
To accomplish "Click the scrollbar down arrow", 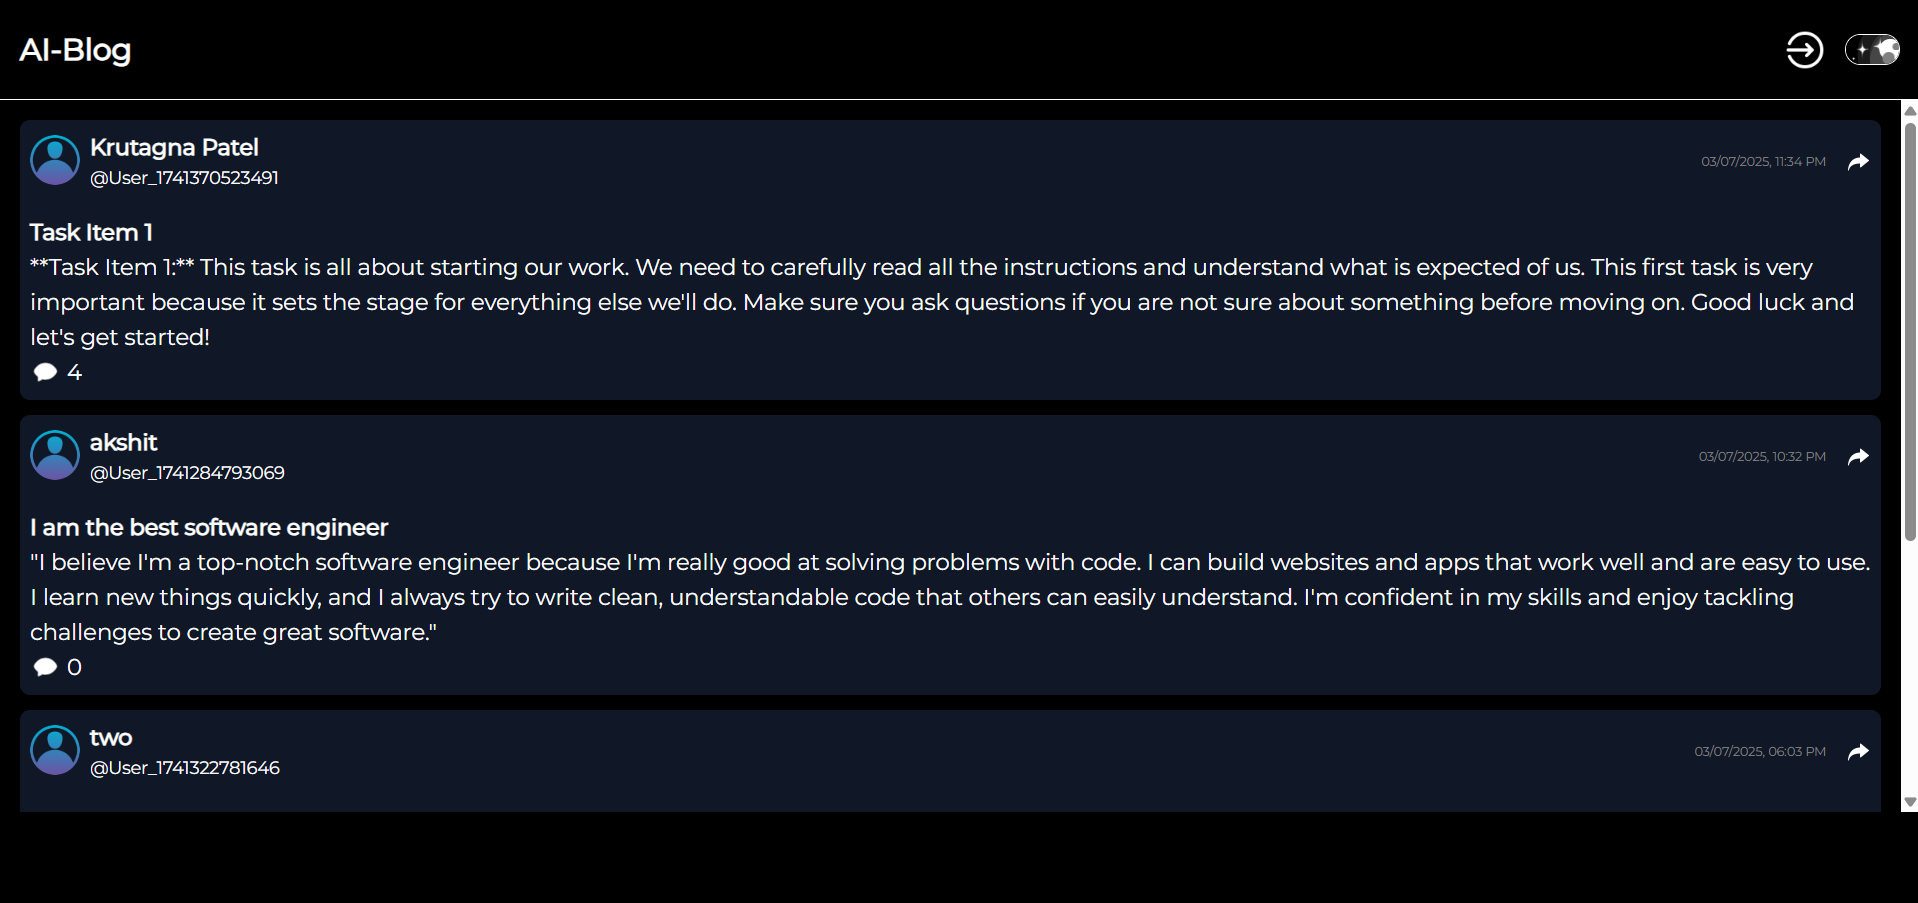I will tap(1909, 802).
